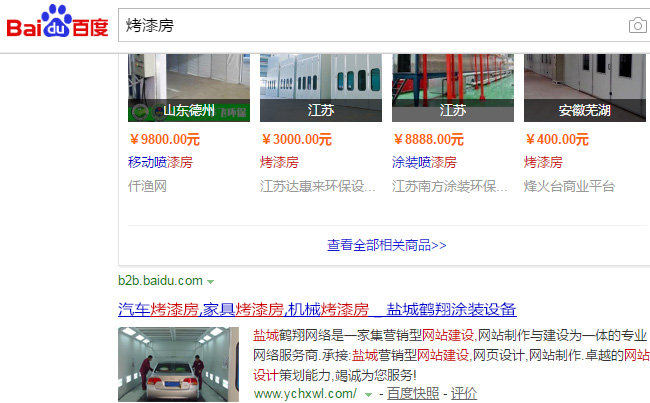Click the search box containing 烤漆房

coord(384,25)
